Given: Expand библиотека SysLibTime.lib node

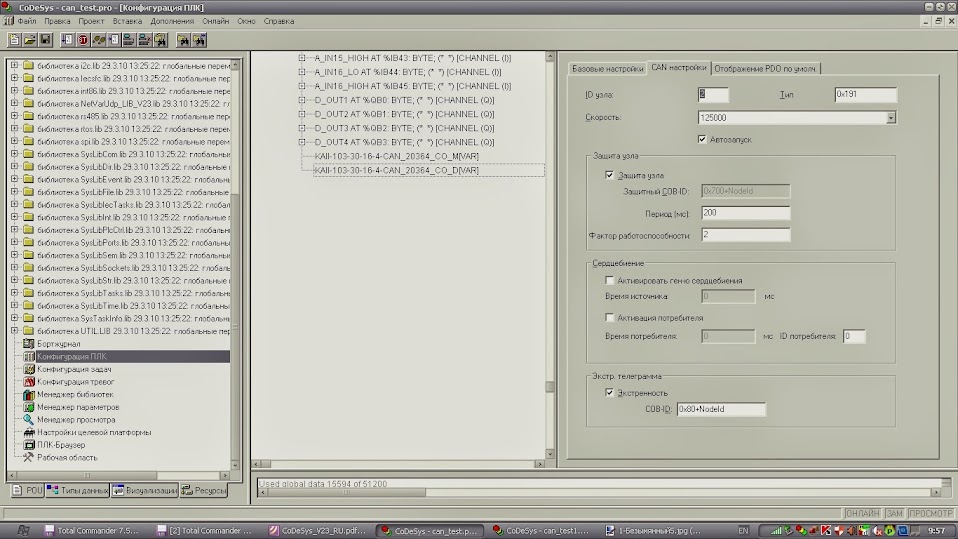Looking at the screenshot, I should click(x=15, y=306).
